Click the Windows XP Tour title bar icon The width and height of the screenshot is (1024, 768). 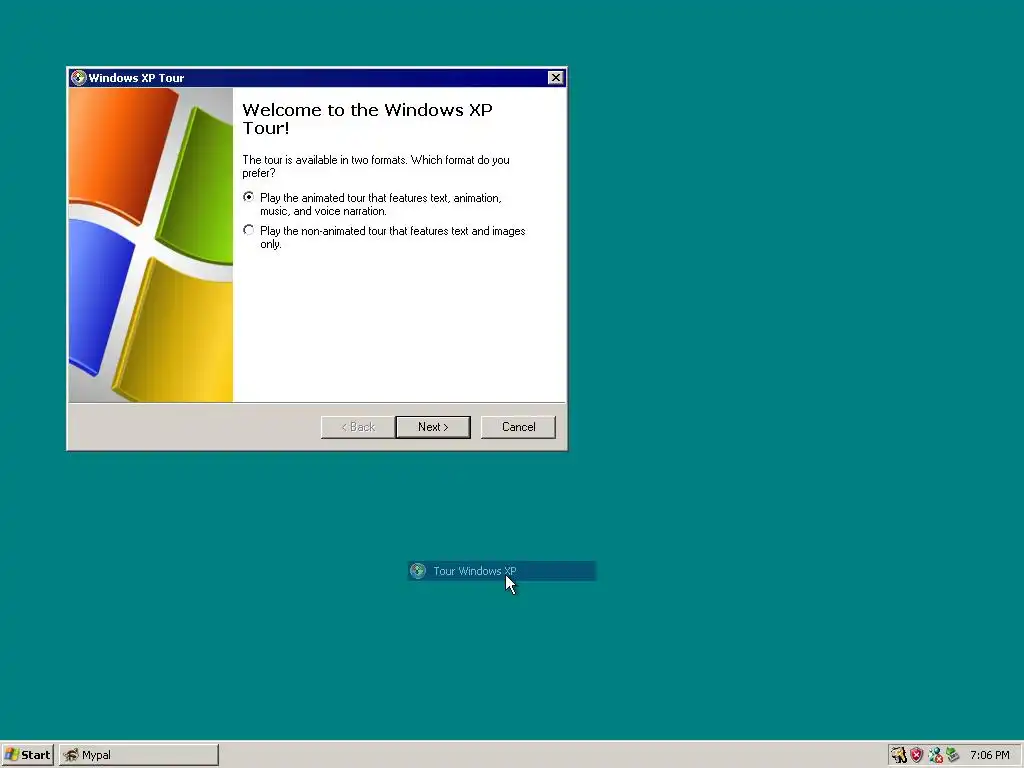coord(78,78)
